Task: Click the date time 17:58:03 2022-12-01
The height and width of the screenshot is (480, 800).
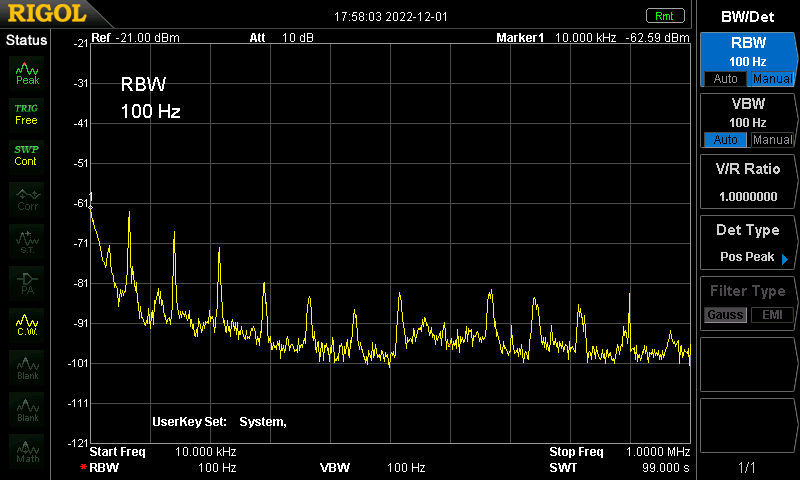Action: [x=391, y=17]
